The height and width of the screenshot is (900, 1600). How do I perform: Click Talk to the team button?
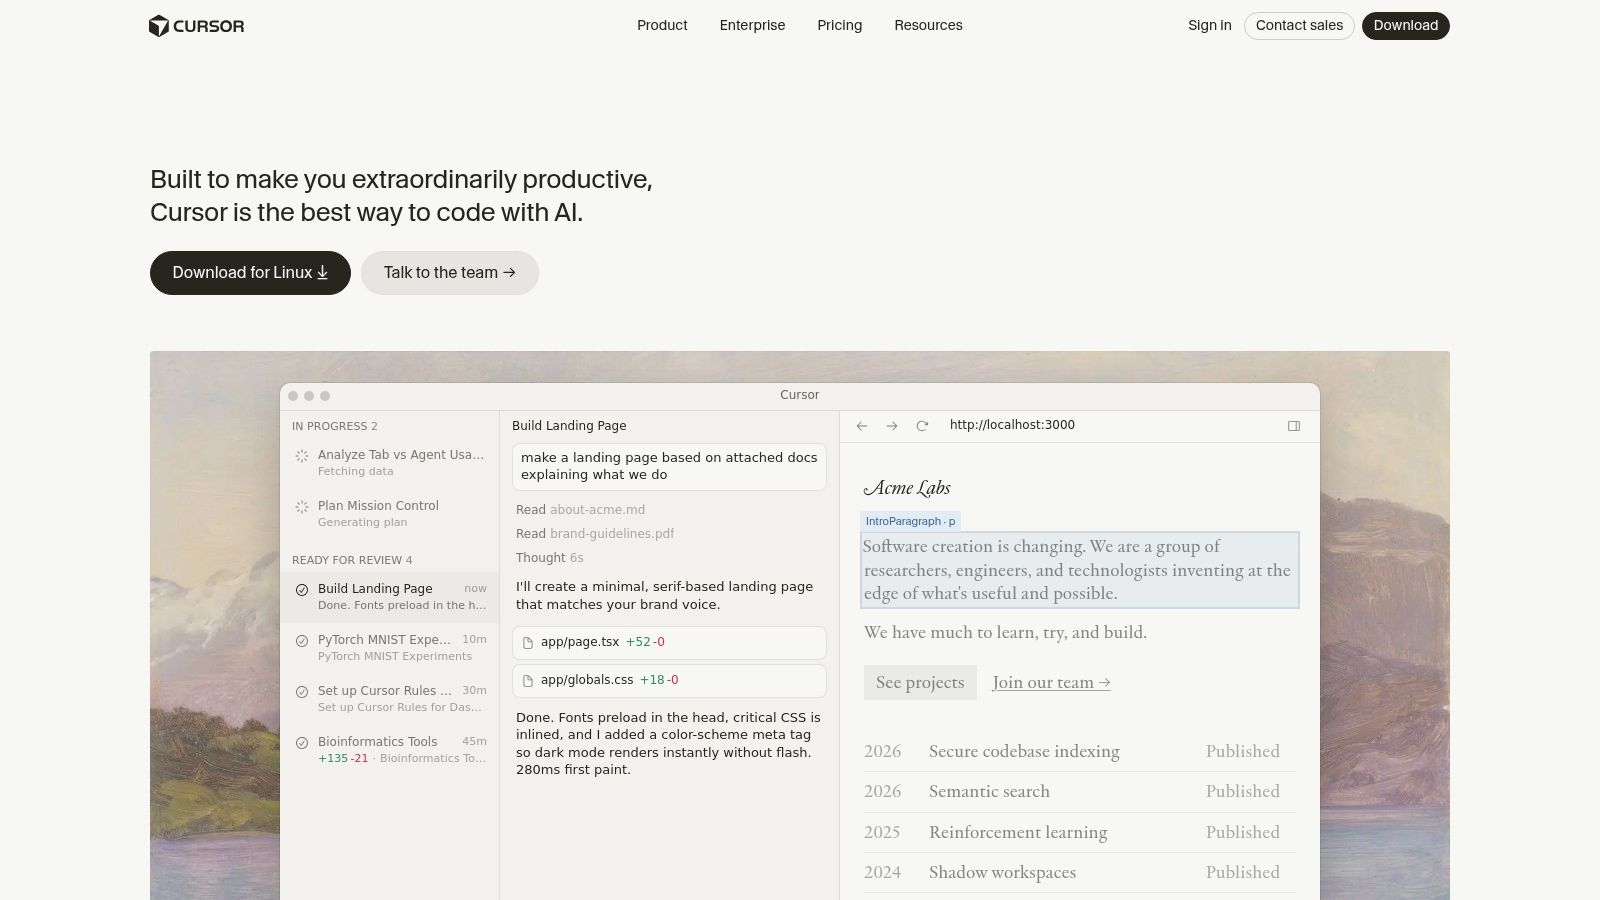[x=450, y=273]
